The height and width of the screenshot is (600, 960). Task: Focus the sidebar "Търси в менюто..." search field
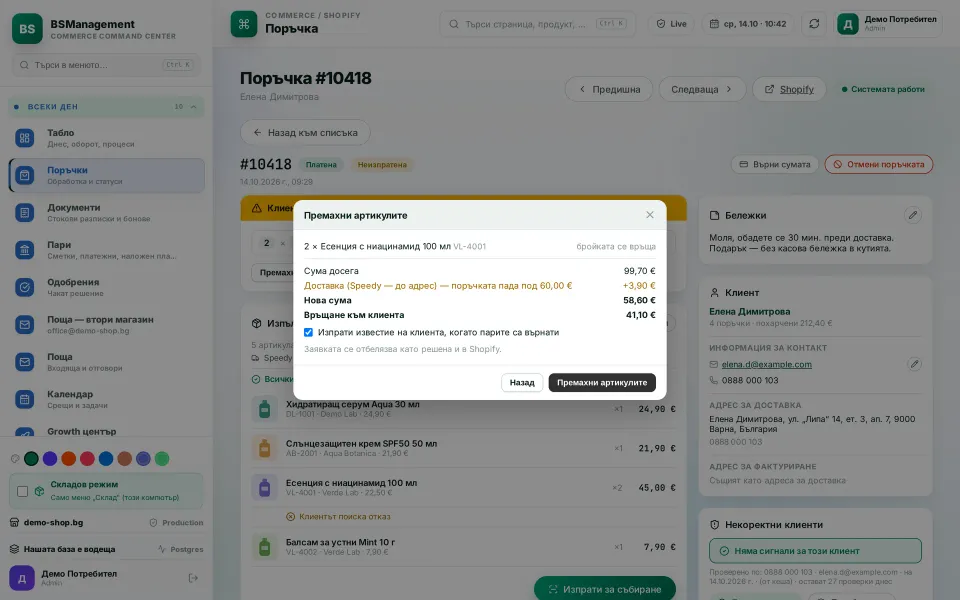(x=106, y=65)
